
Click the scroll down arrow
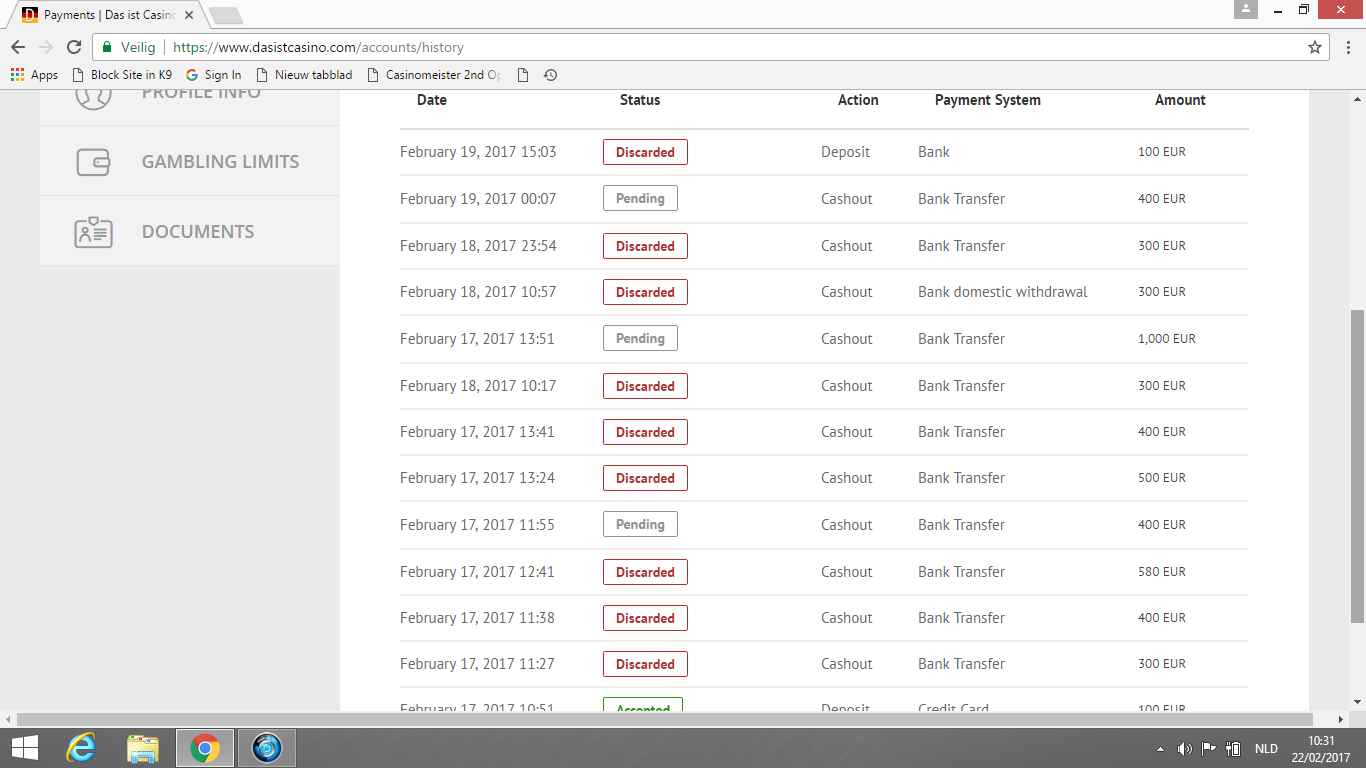click(1357, 702)
